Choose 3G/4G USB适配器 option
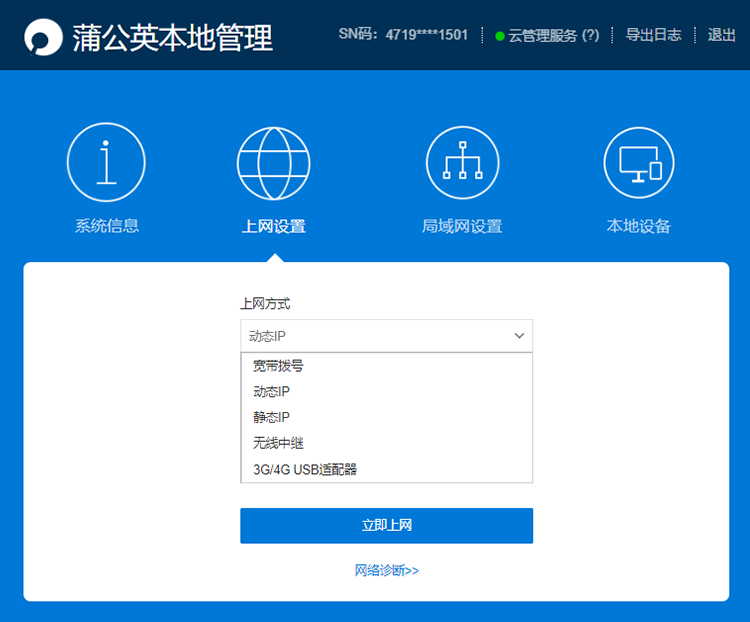Screen dimensions: 750x622 (386, 469)
